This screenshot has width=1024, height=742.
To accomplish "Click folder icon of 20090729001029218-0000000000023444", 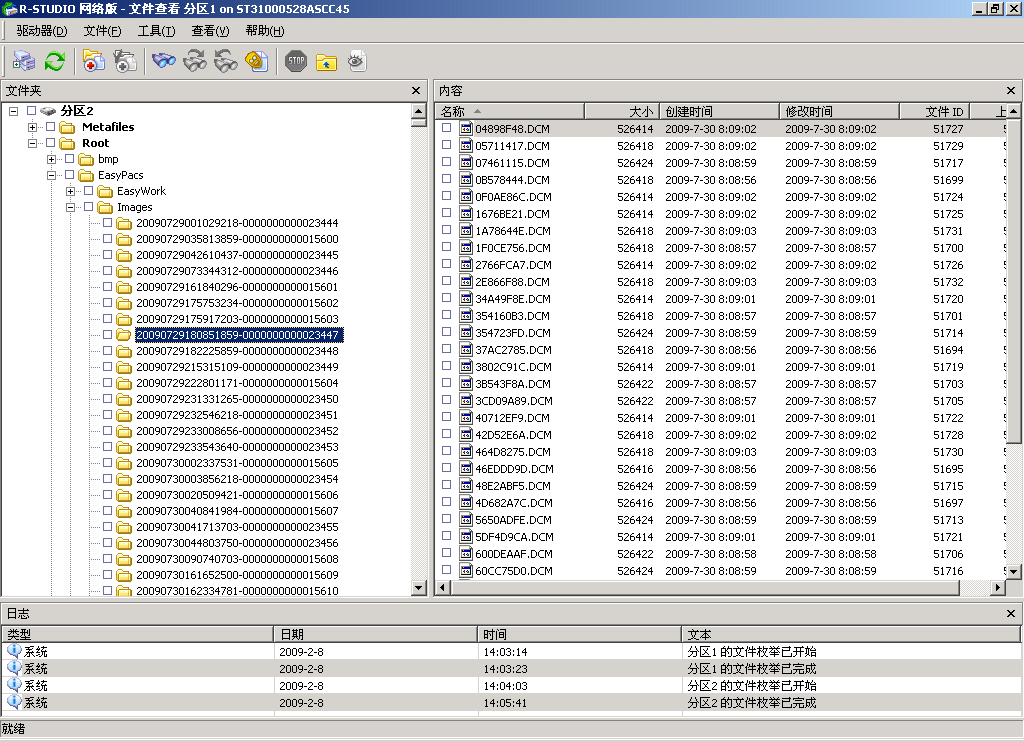I will pos(124,223).
